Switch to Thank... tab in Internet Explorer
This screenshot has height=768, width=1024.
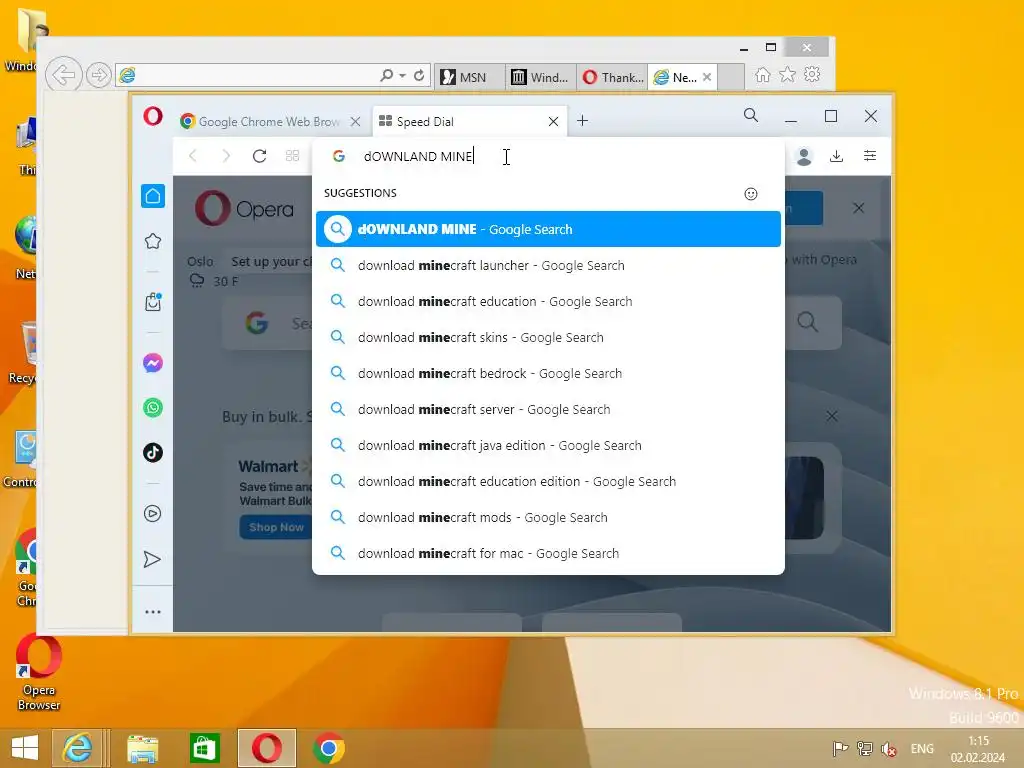[613, 77]
